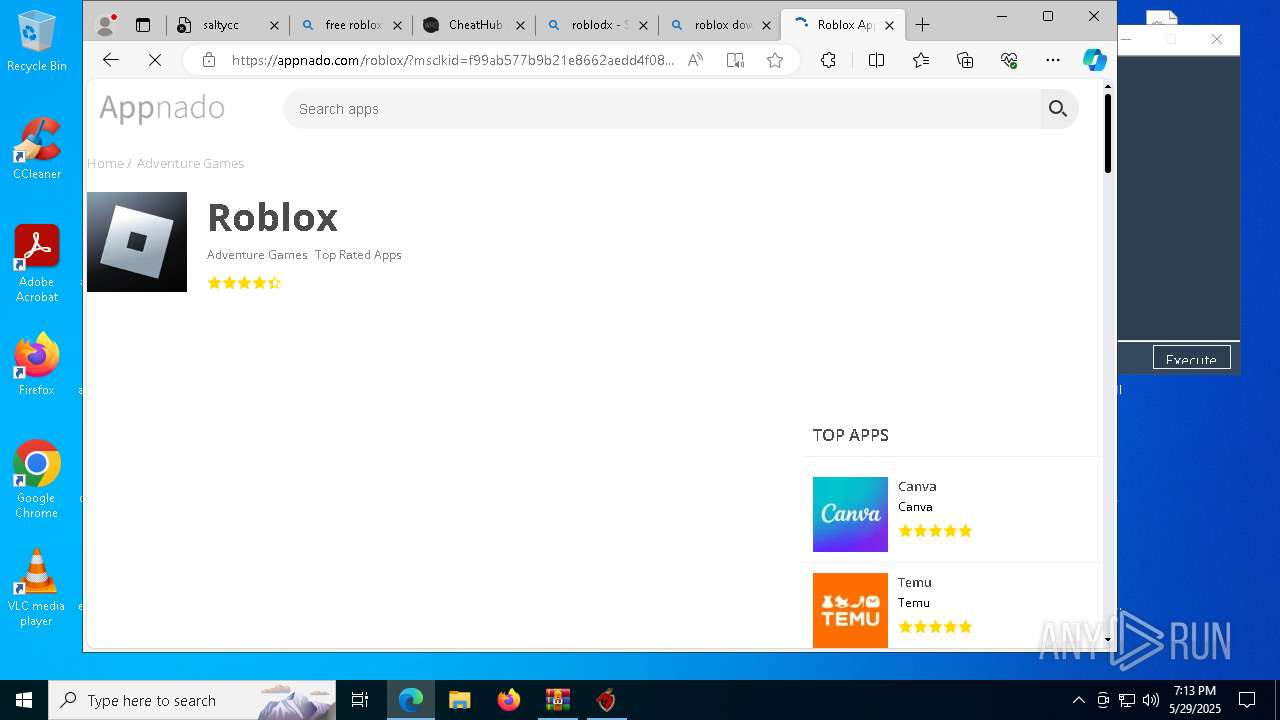The image size is (1280, 720).
Task: Toggle Split screen view
Action: [876, 60]
